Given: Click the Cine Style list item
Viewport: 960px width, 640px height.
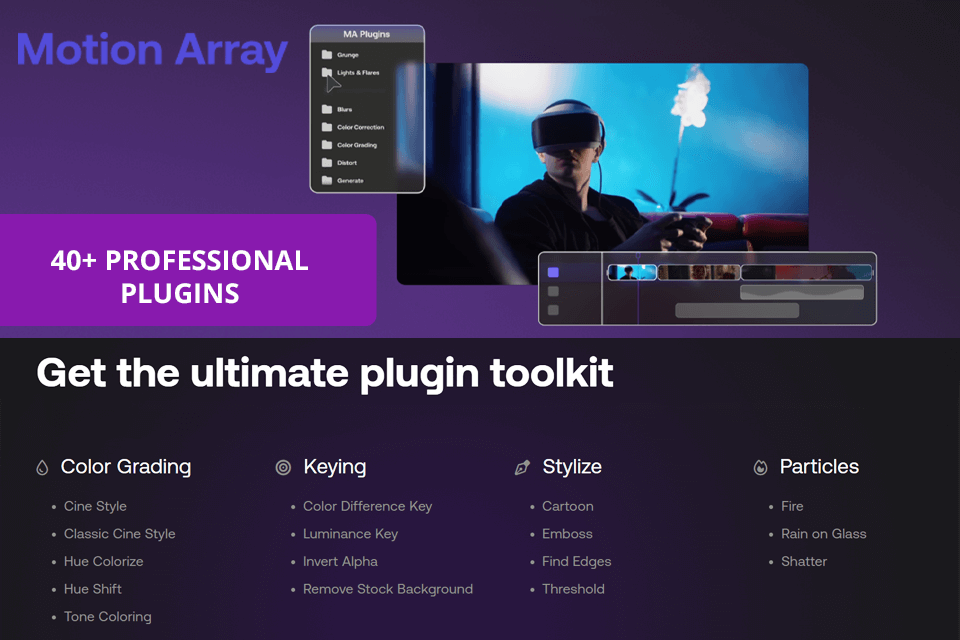Looking at the screenshot, I should (x=96, y=506).
